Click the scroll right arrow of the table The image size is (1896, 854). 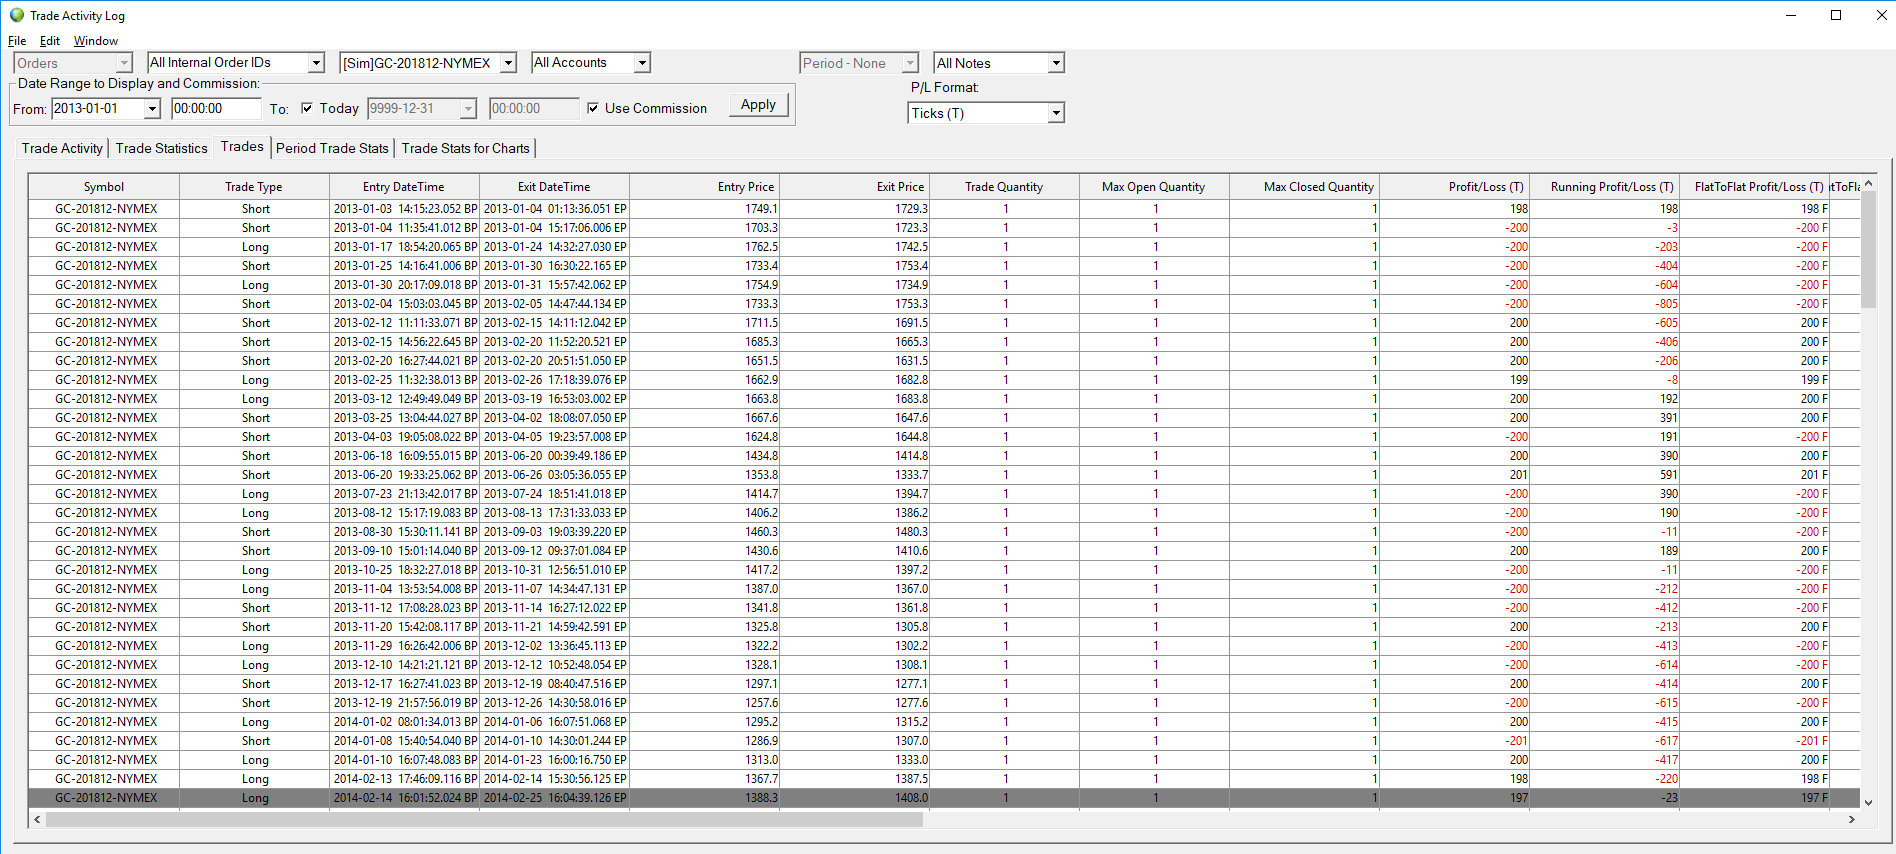1852,819
